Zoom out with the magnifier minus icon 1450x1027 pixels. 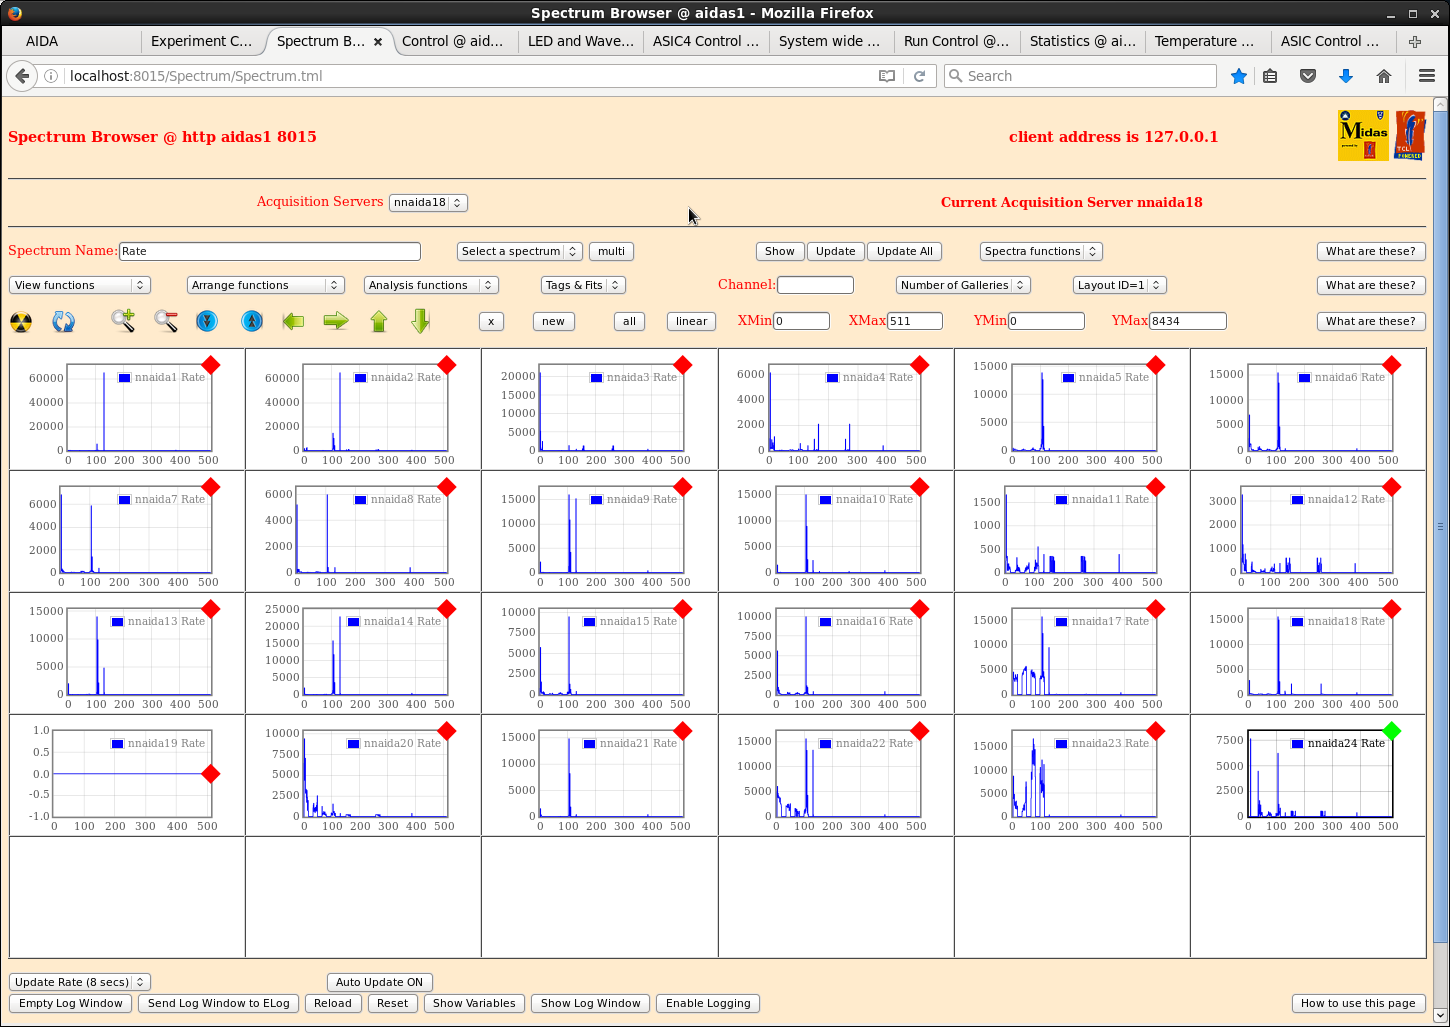click(x=166, y=321)
